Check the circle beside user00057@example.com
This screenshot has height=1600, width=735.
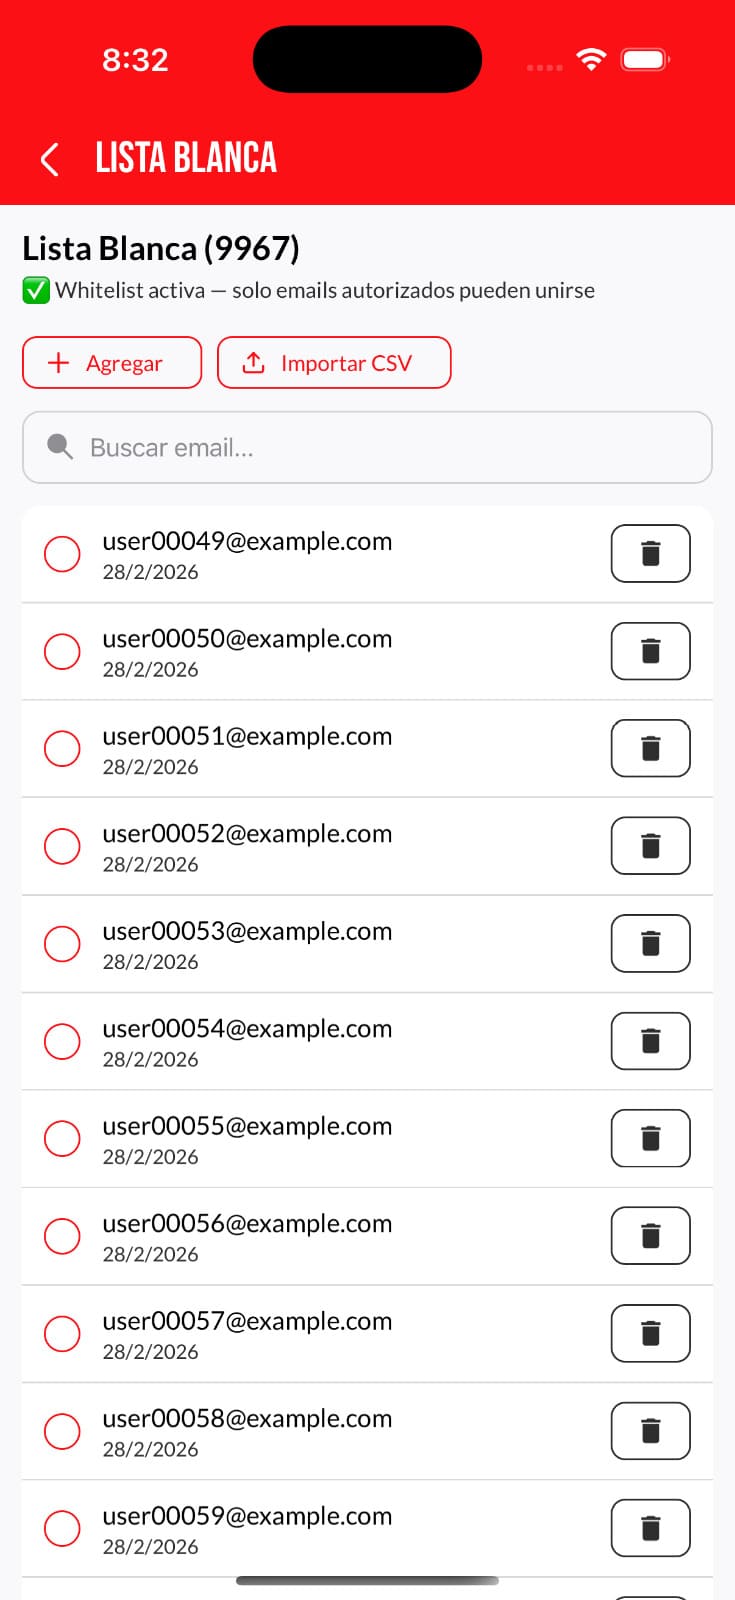click(x=62, y=1333)
